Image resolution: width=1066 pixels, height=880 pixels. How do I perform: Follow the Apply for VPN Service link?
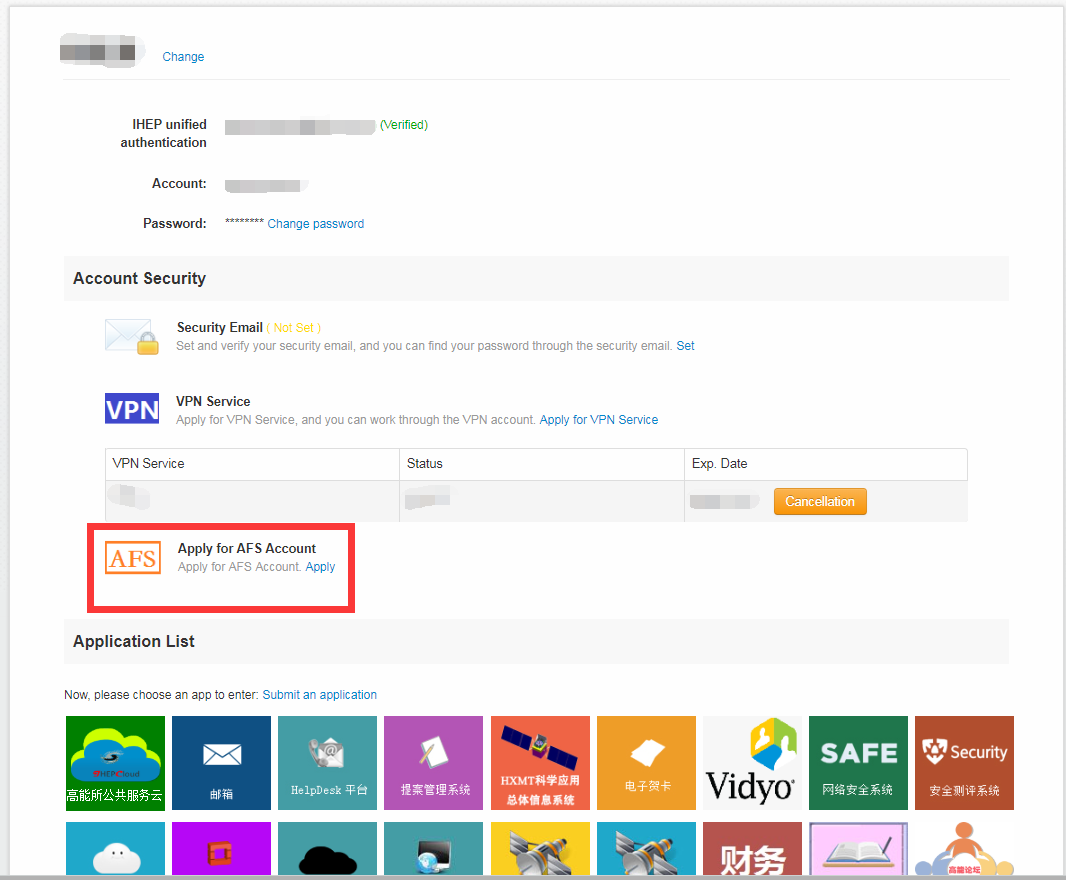pyautogui.click(x=599, y=420)
